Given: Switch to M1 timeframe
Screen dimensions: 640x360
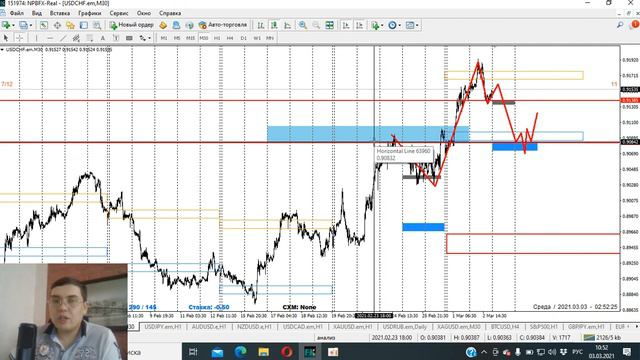Looking at the screenshot, I should pyautogui.click(x=164, y=38).
